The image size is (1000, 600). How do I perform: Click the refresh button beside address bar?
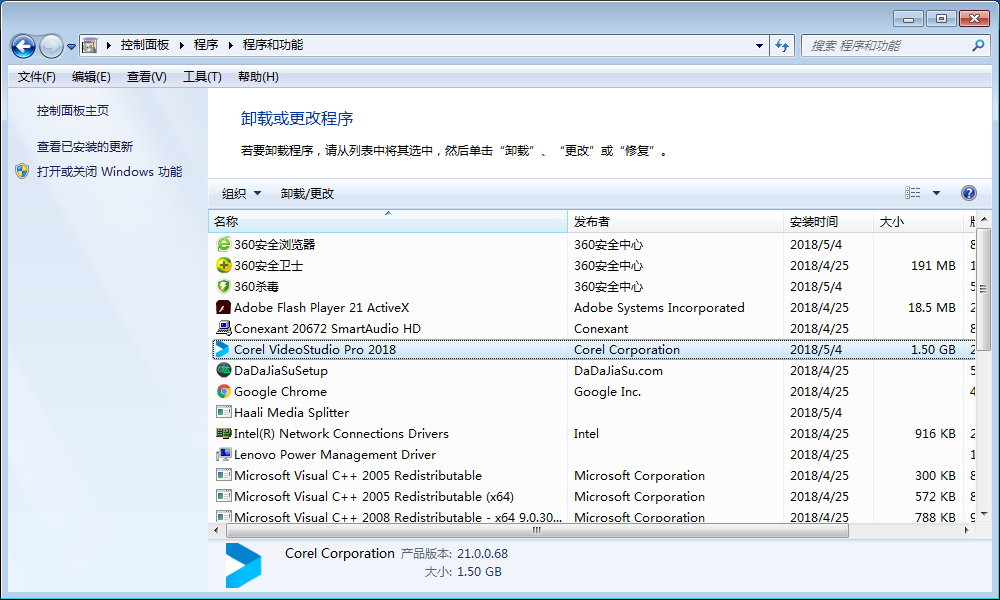(x=782, y=46)
